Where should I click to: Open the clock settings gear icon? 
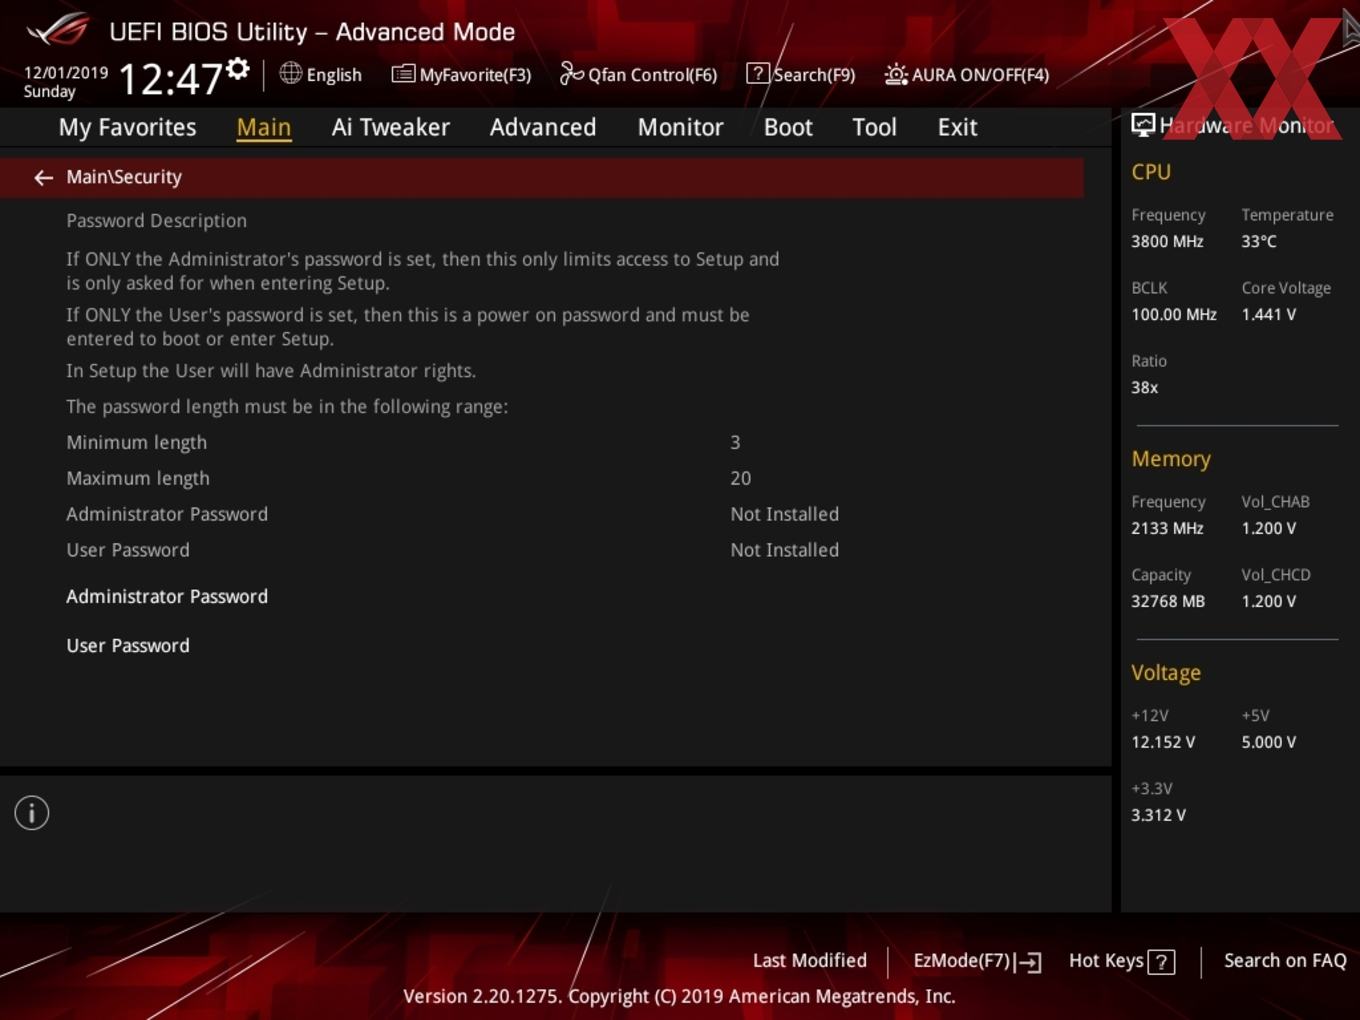tap(237, 68)
